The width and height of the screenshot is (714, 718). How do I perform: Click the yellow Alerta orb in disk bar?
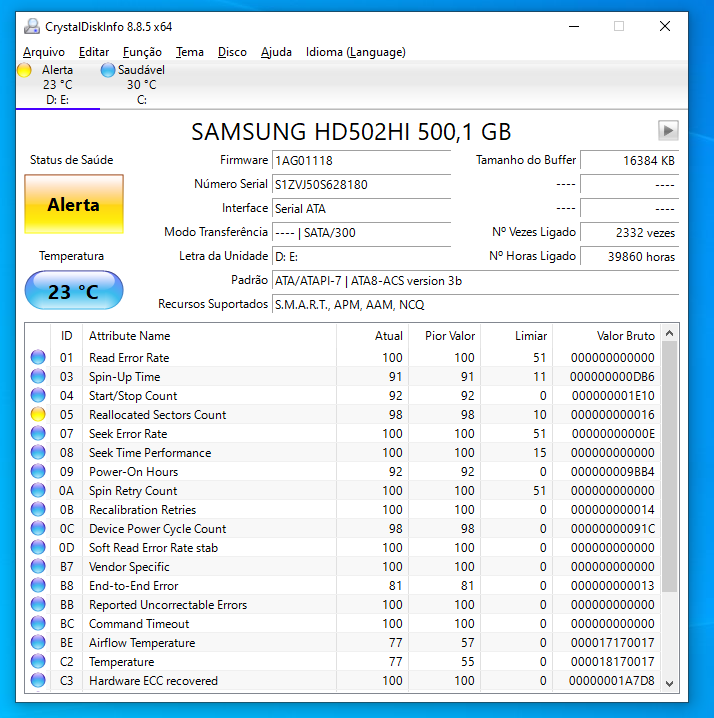[x=24, y=70]
